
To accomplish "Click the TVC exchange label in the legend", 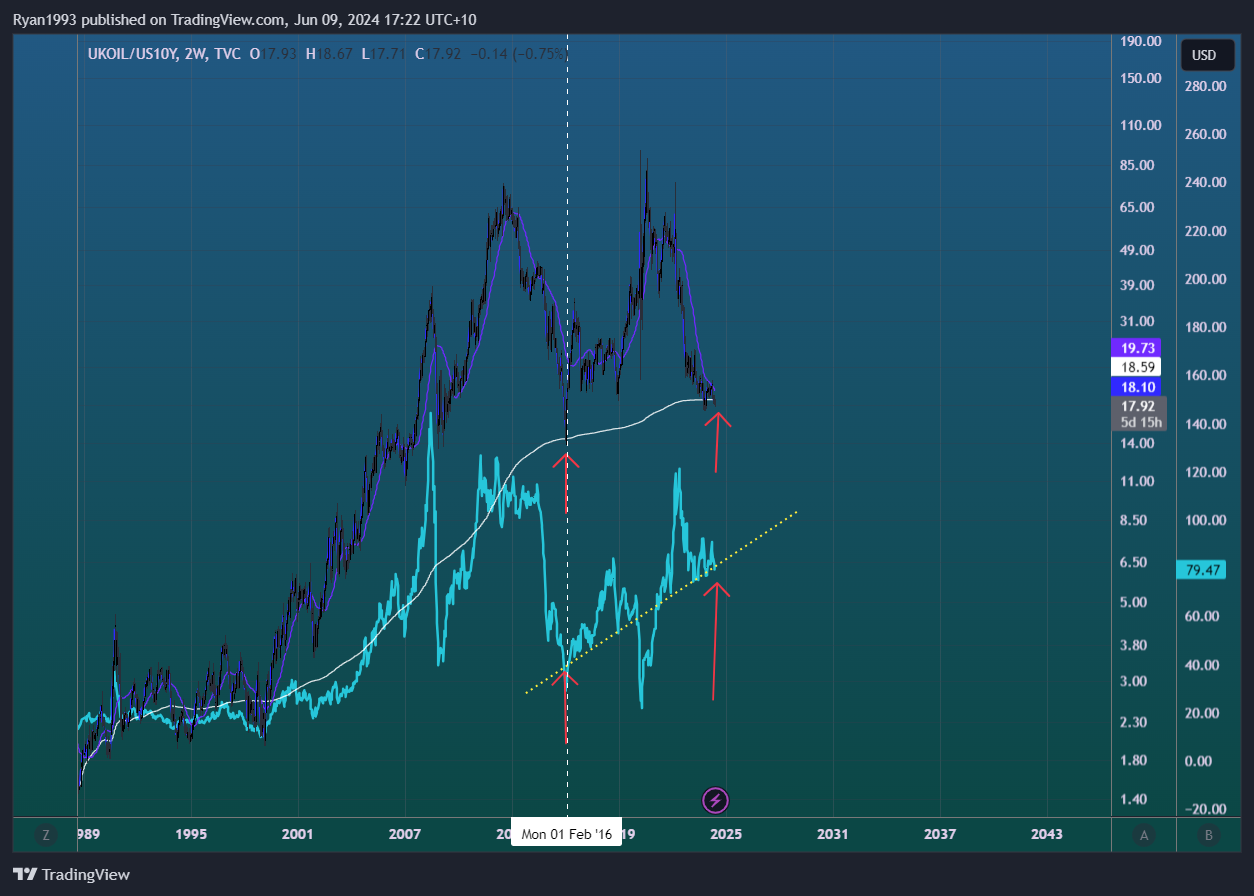I will click(227, 54).
